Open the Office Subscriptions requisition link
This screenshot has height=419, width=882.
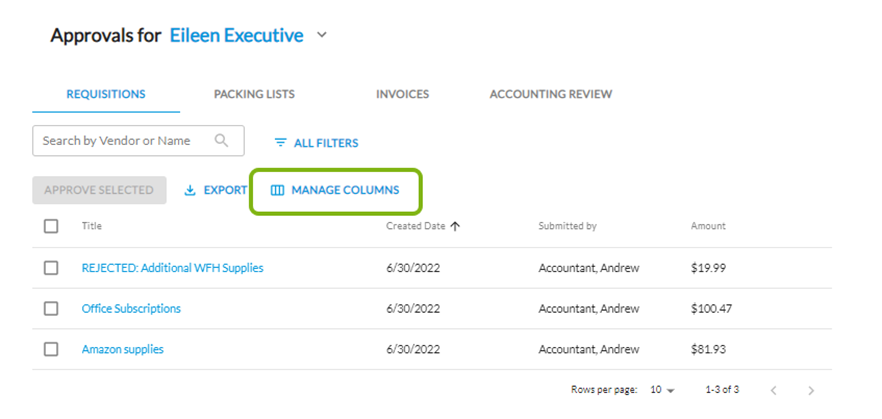tap(131, 309)
